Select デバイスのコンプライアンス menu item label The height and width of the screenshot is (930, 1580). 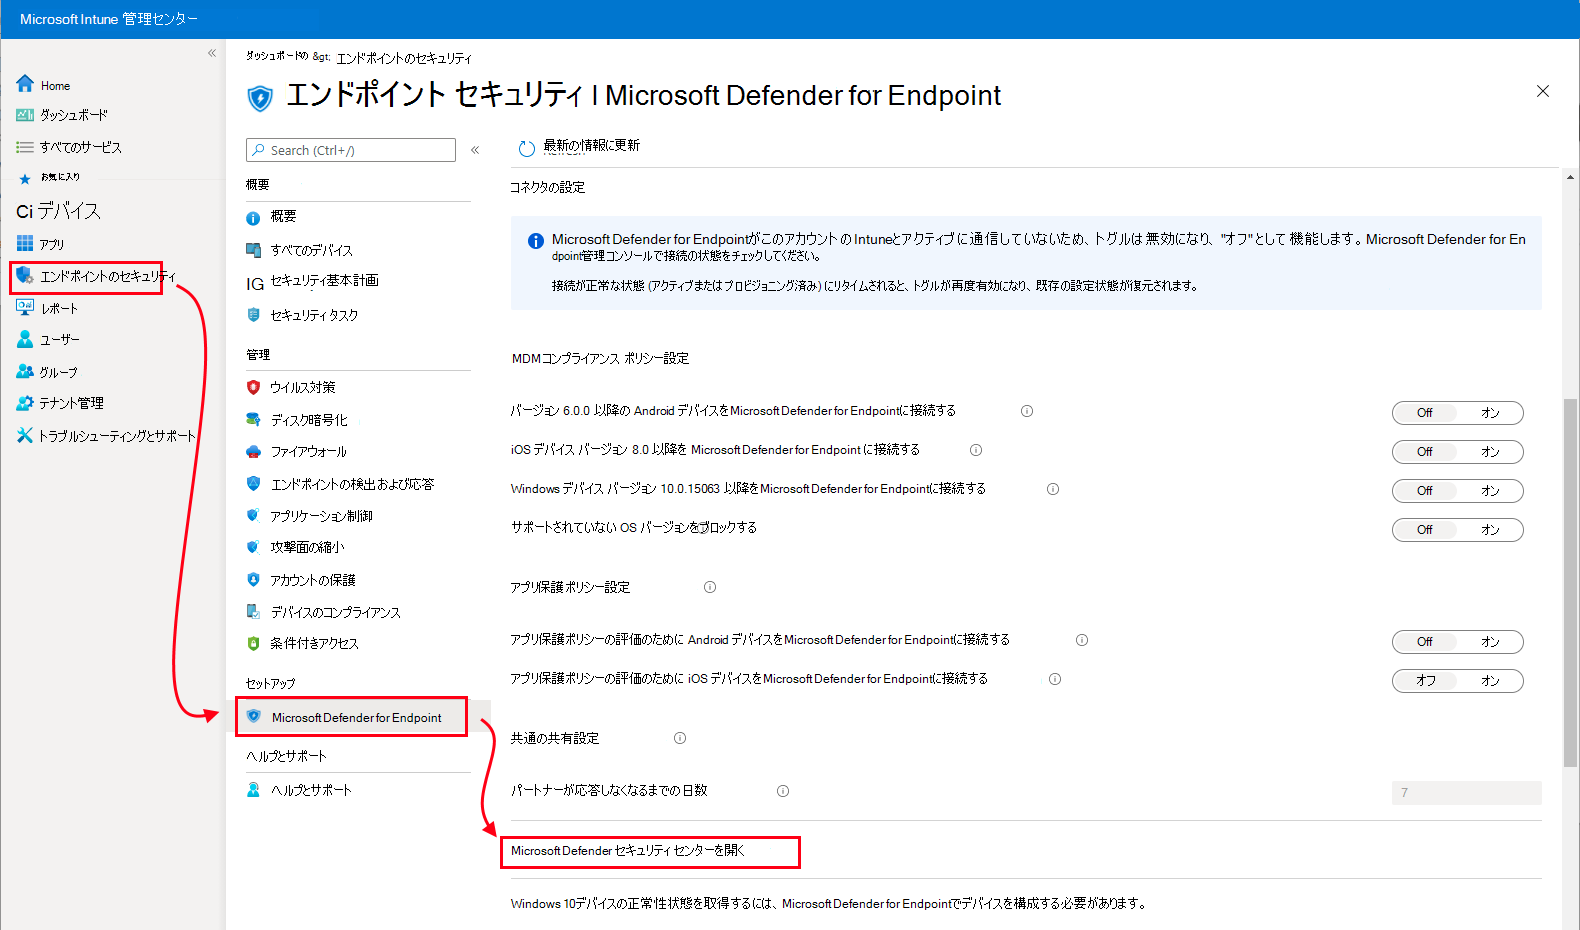[335, 612]
